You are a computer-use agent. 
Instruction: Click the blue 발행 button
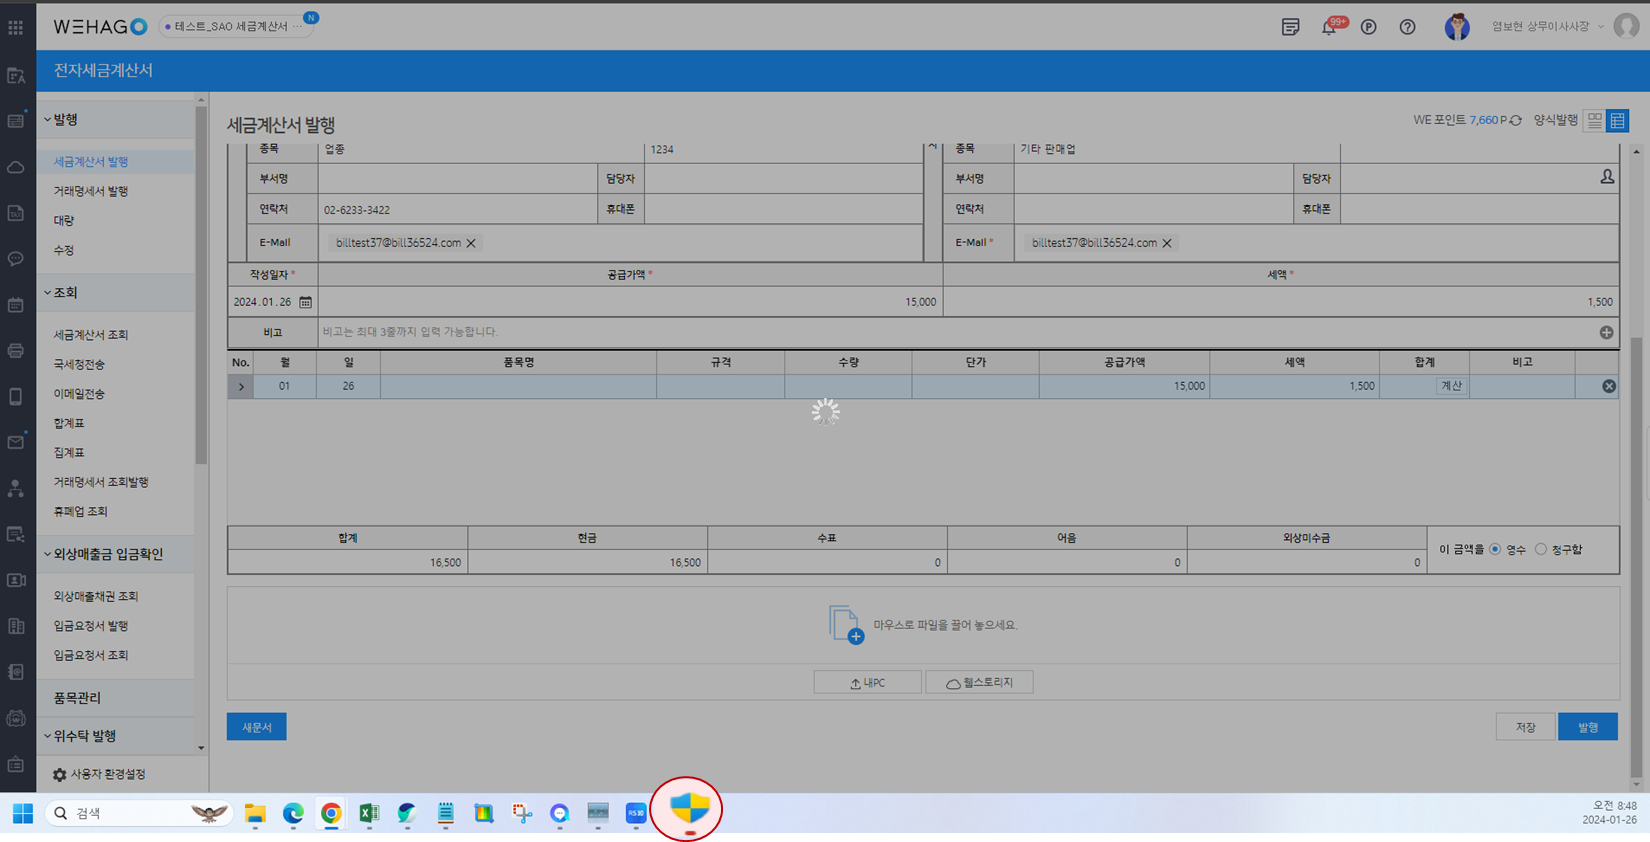click(x=1587, y=727)
